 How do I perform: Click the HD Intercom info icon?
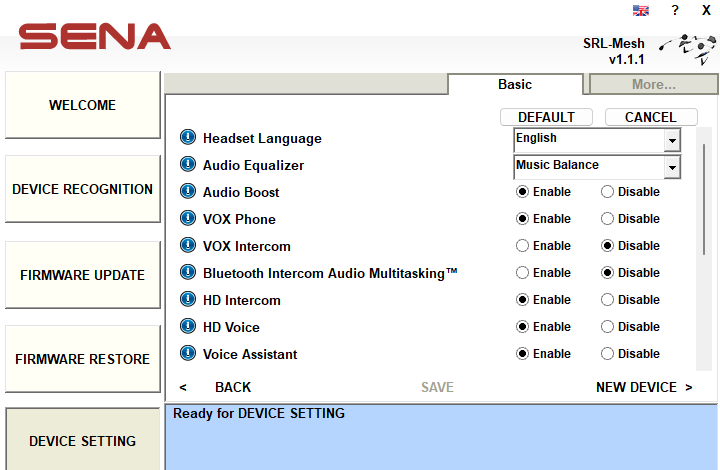click(187, 300)
